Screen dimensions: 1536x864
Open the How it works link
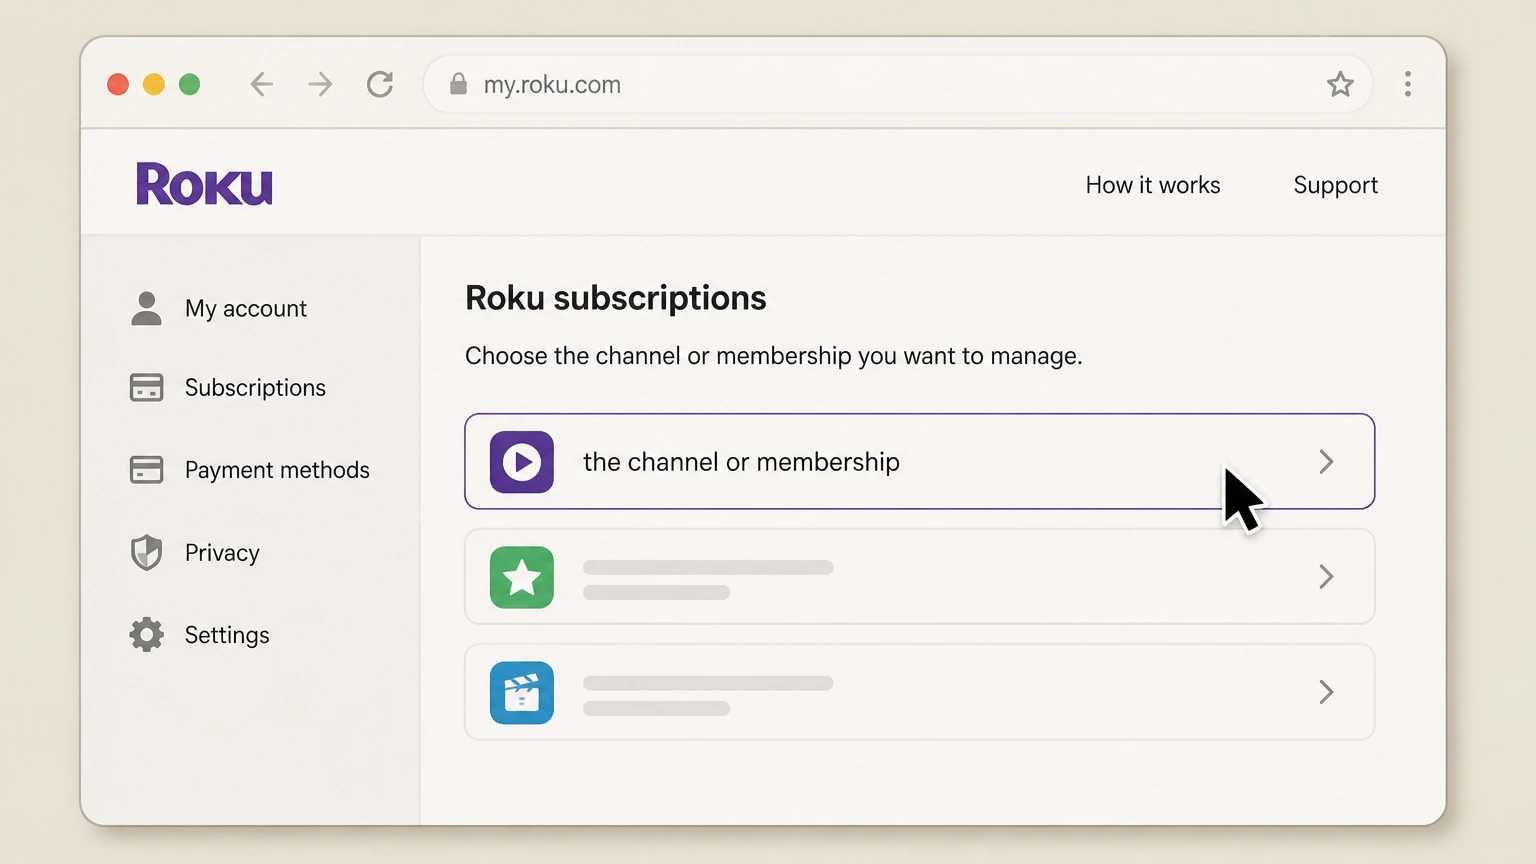point(1153,185)
